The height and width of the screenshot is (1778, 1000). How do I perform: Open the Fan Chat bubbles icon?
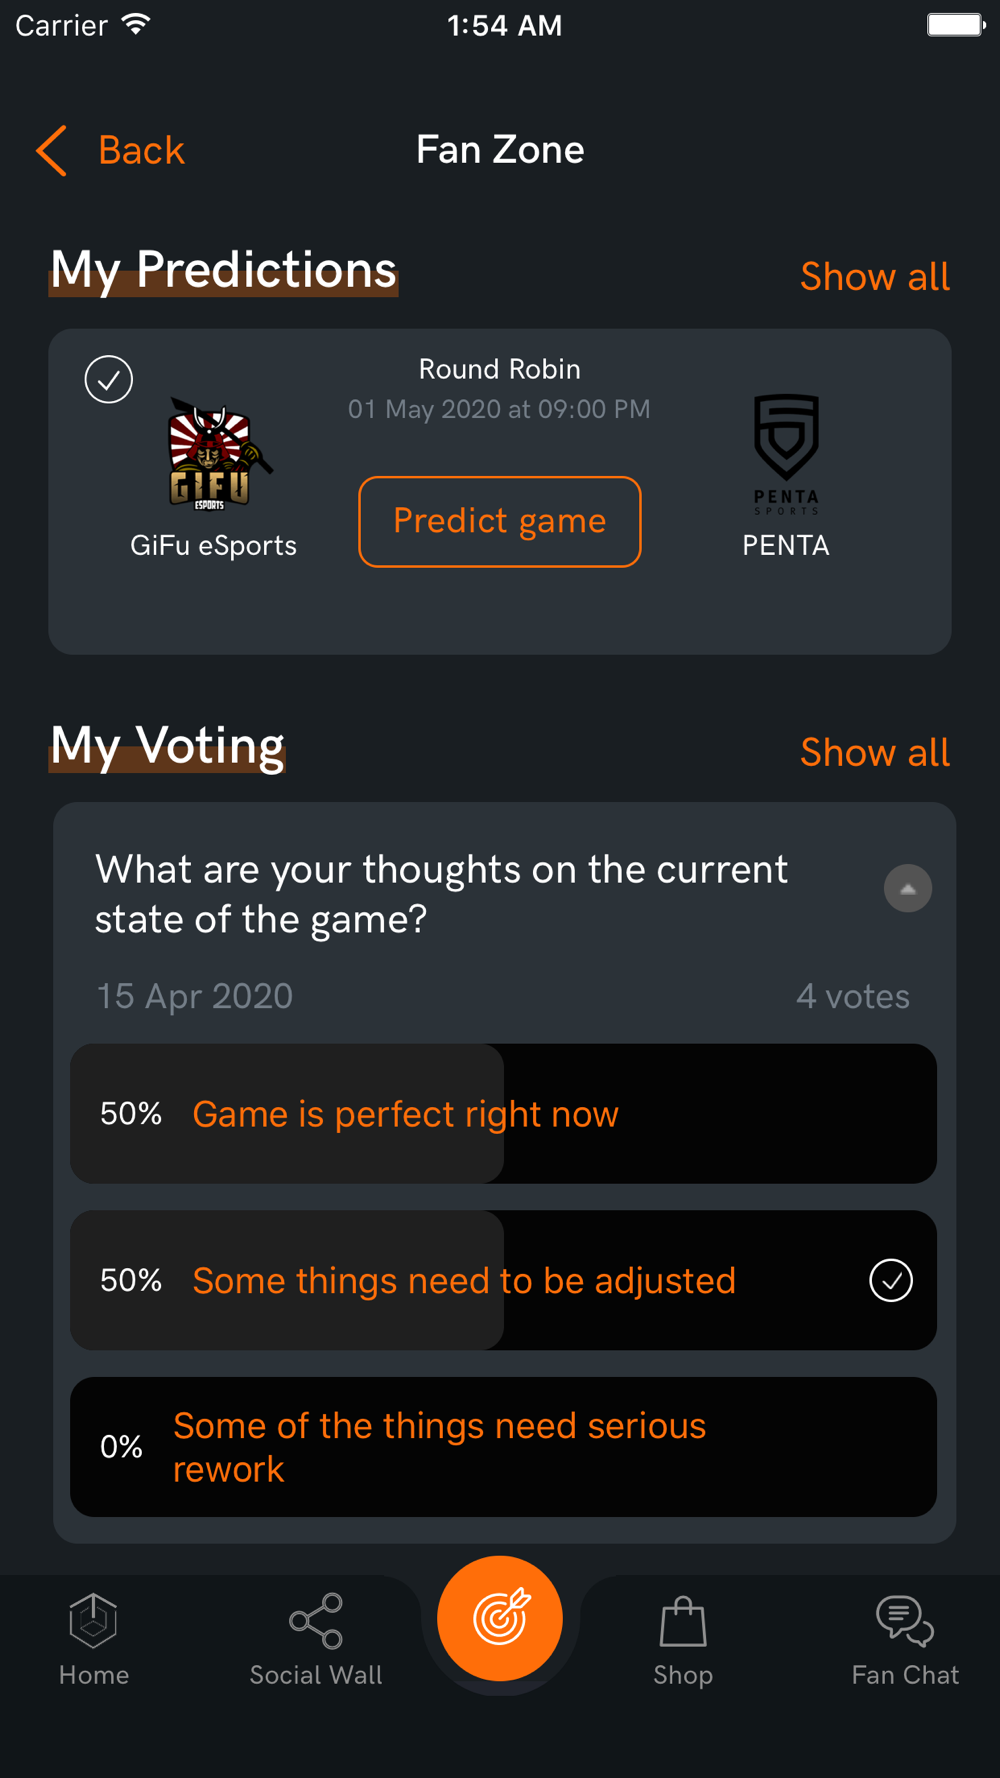coord(905,1621)
